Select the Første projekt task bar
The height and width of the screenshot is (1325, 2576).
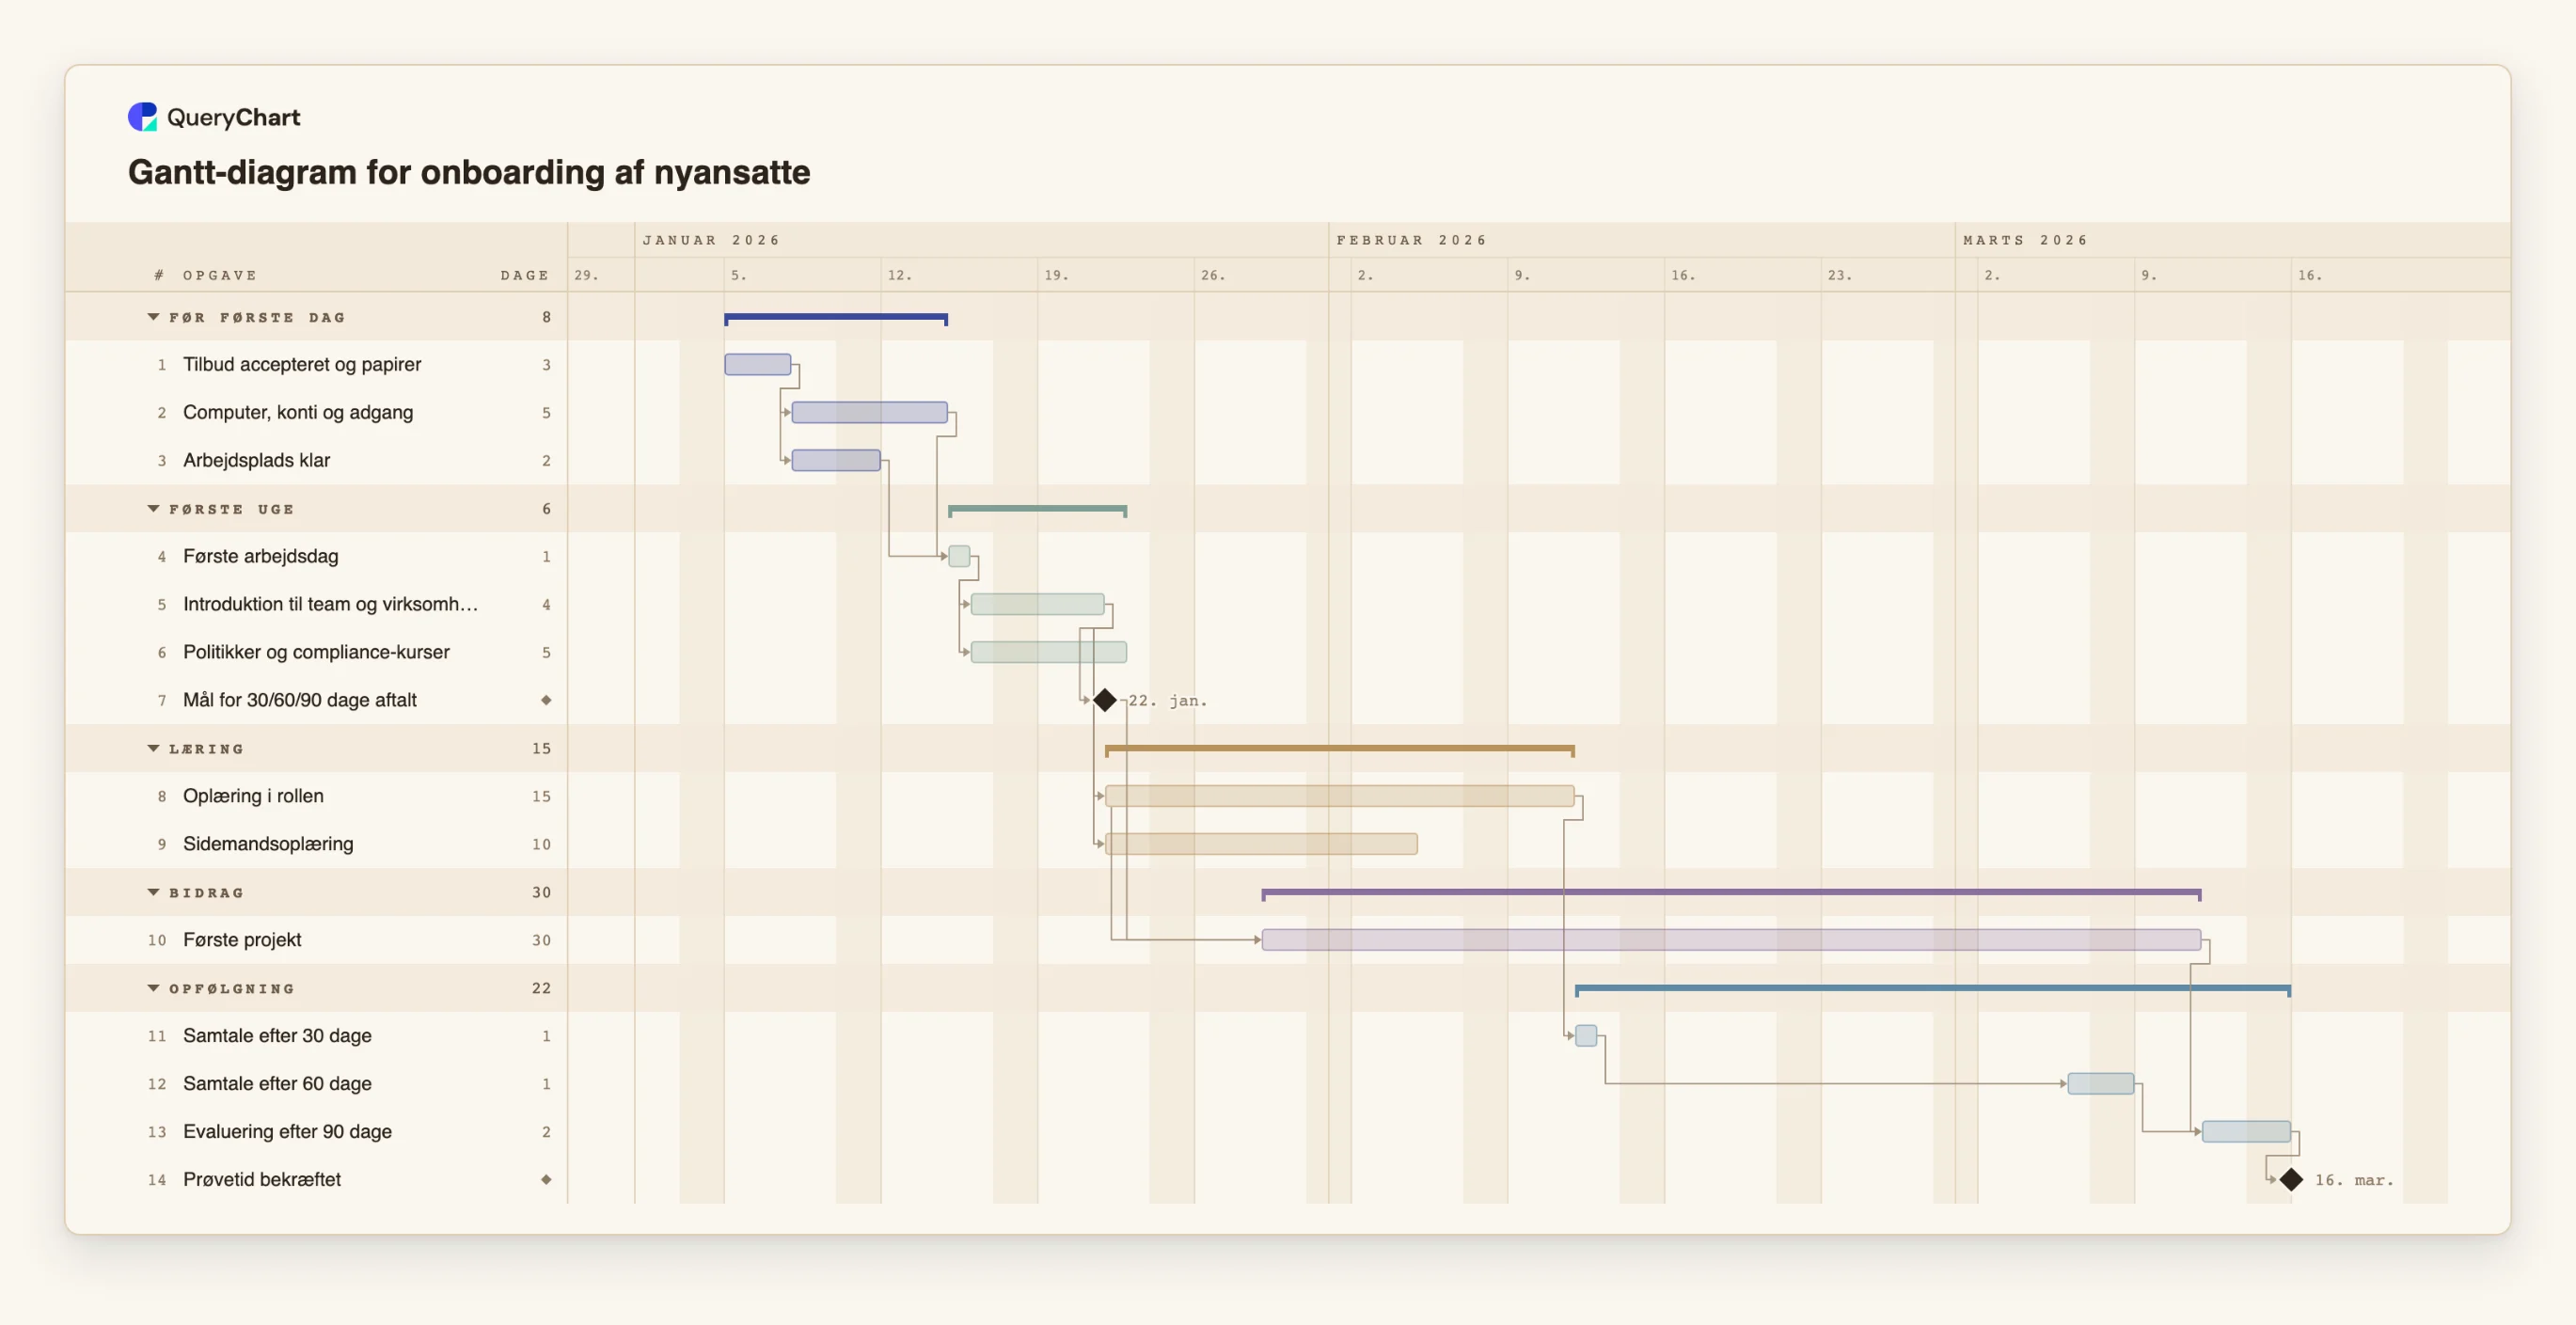tap(1731, 940)
